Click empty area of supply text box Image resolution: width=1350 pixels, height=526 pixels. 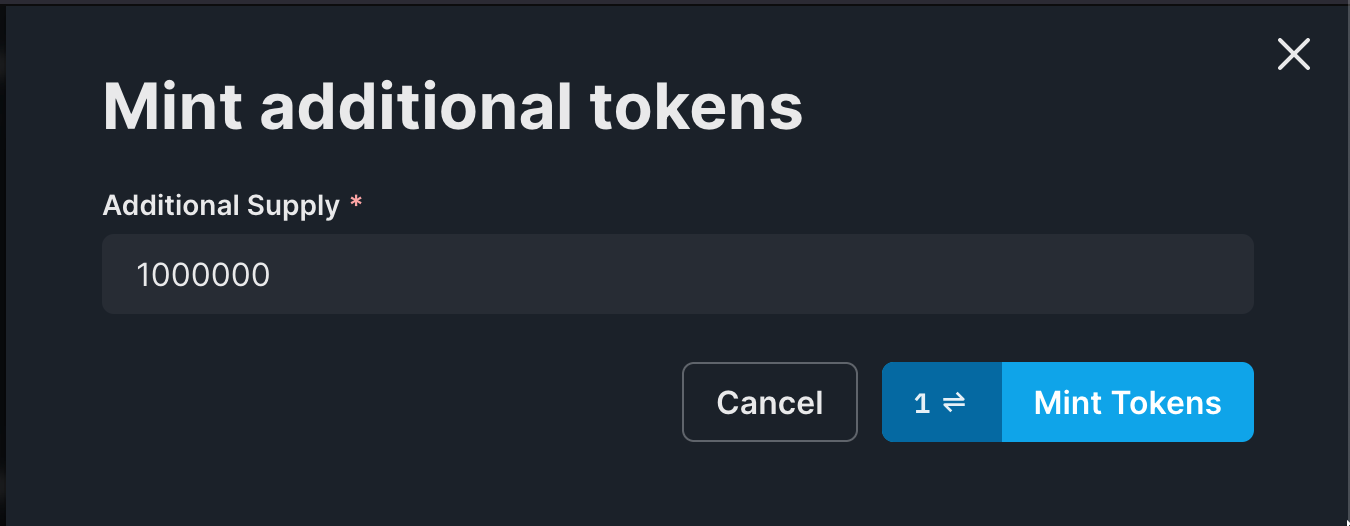point(760,274)
